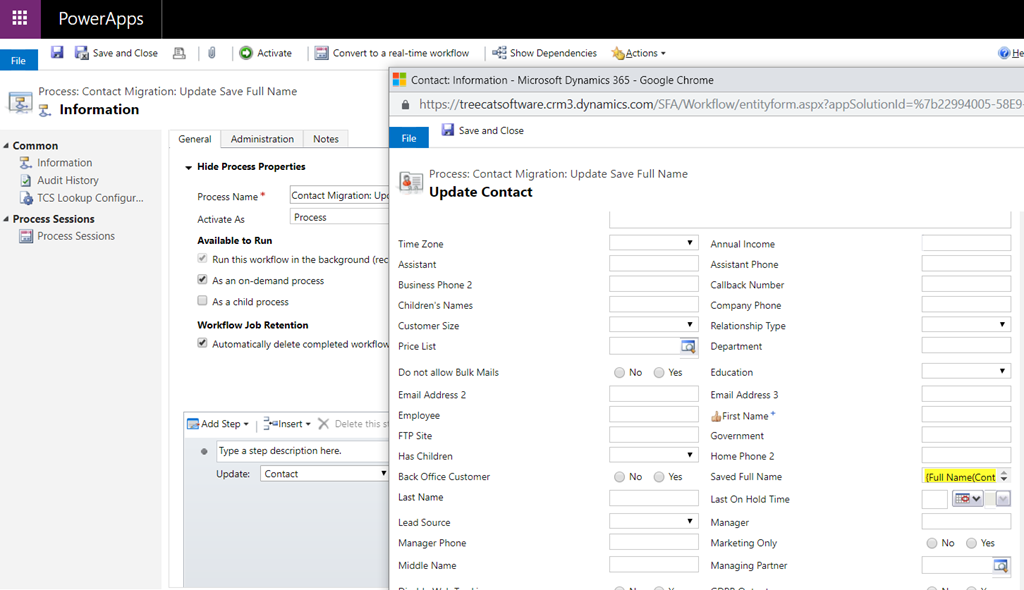Switch to the Administration tab

262,139
